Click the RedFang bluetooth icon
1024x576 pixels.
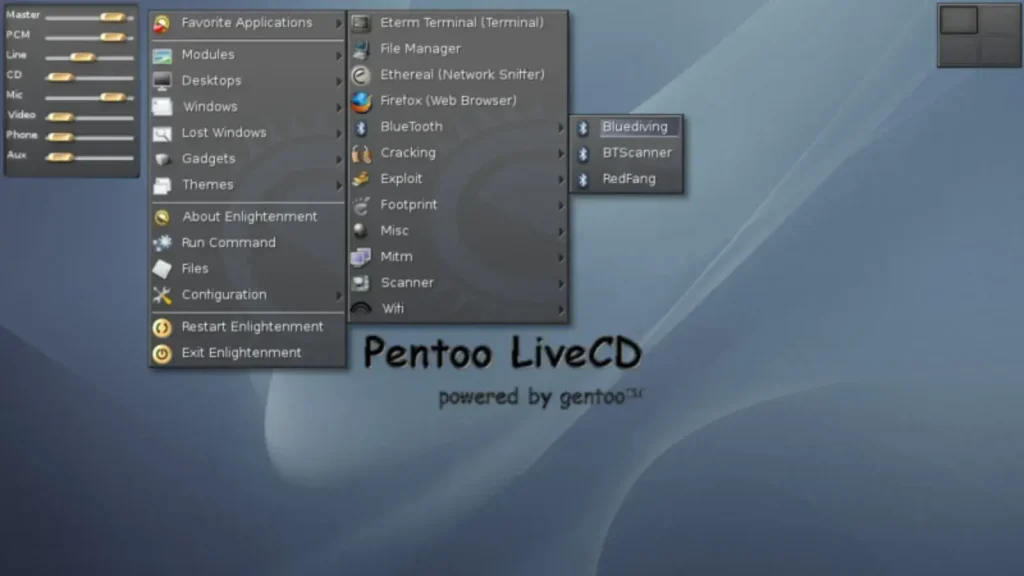tap(583, 180)
